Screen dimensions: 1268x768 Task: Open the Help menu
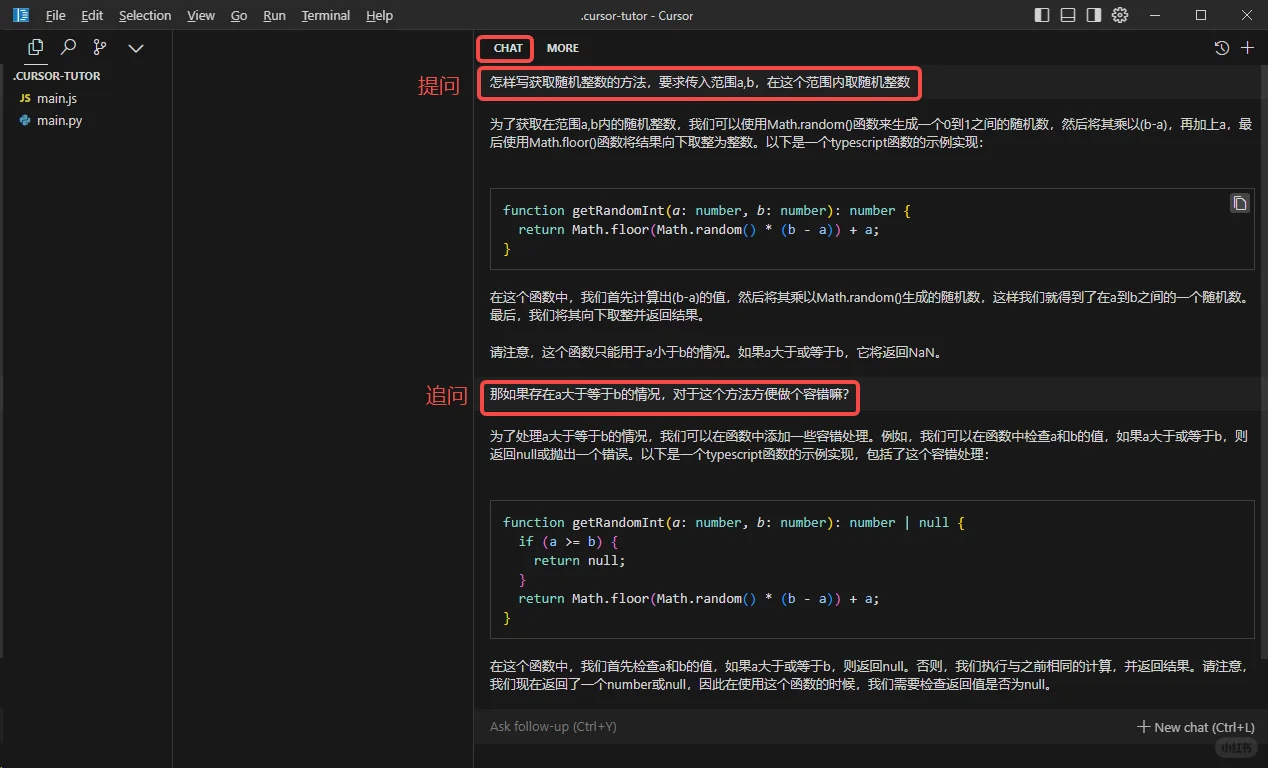[x=379, y=15]
